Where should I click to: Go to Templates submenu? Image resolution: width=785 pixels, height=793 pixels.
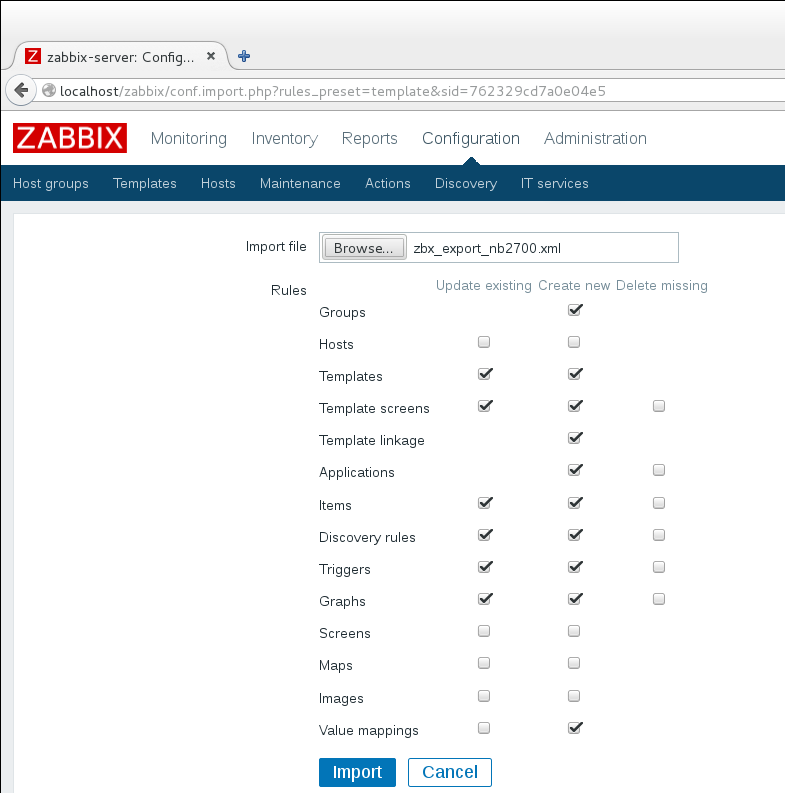(x=145, y=183)
